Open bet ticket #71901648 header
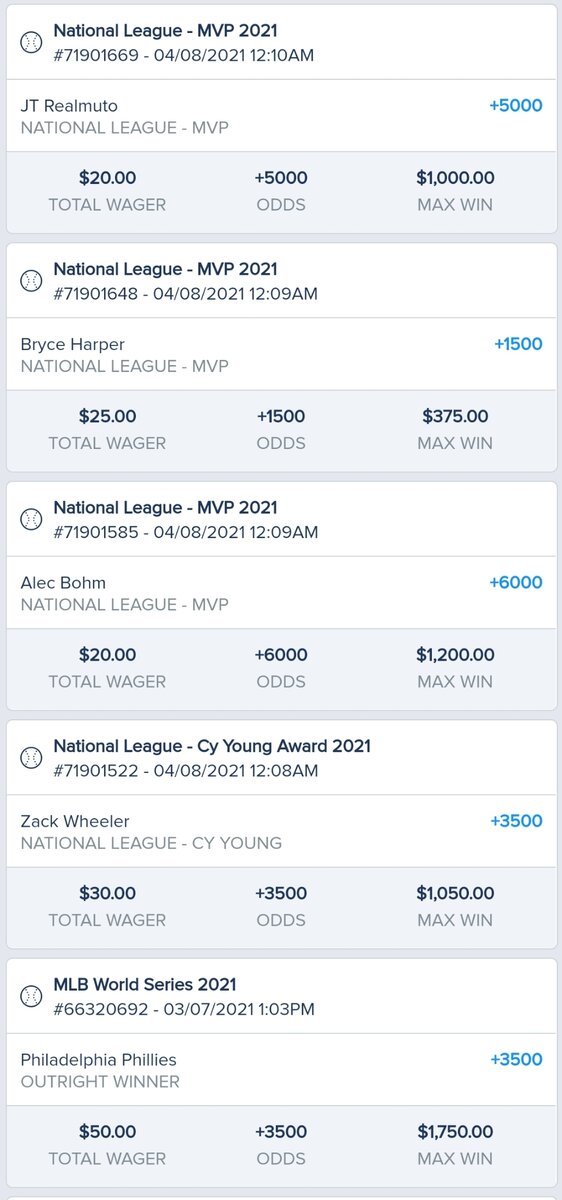 pyautogui.click(x=281, y=281)
